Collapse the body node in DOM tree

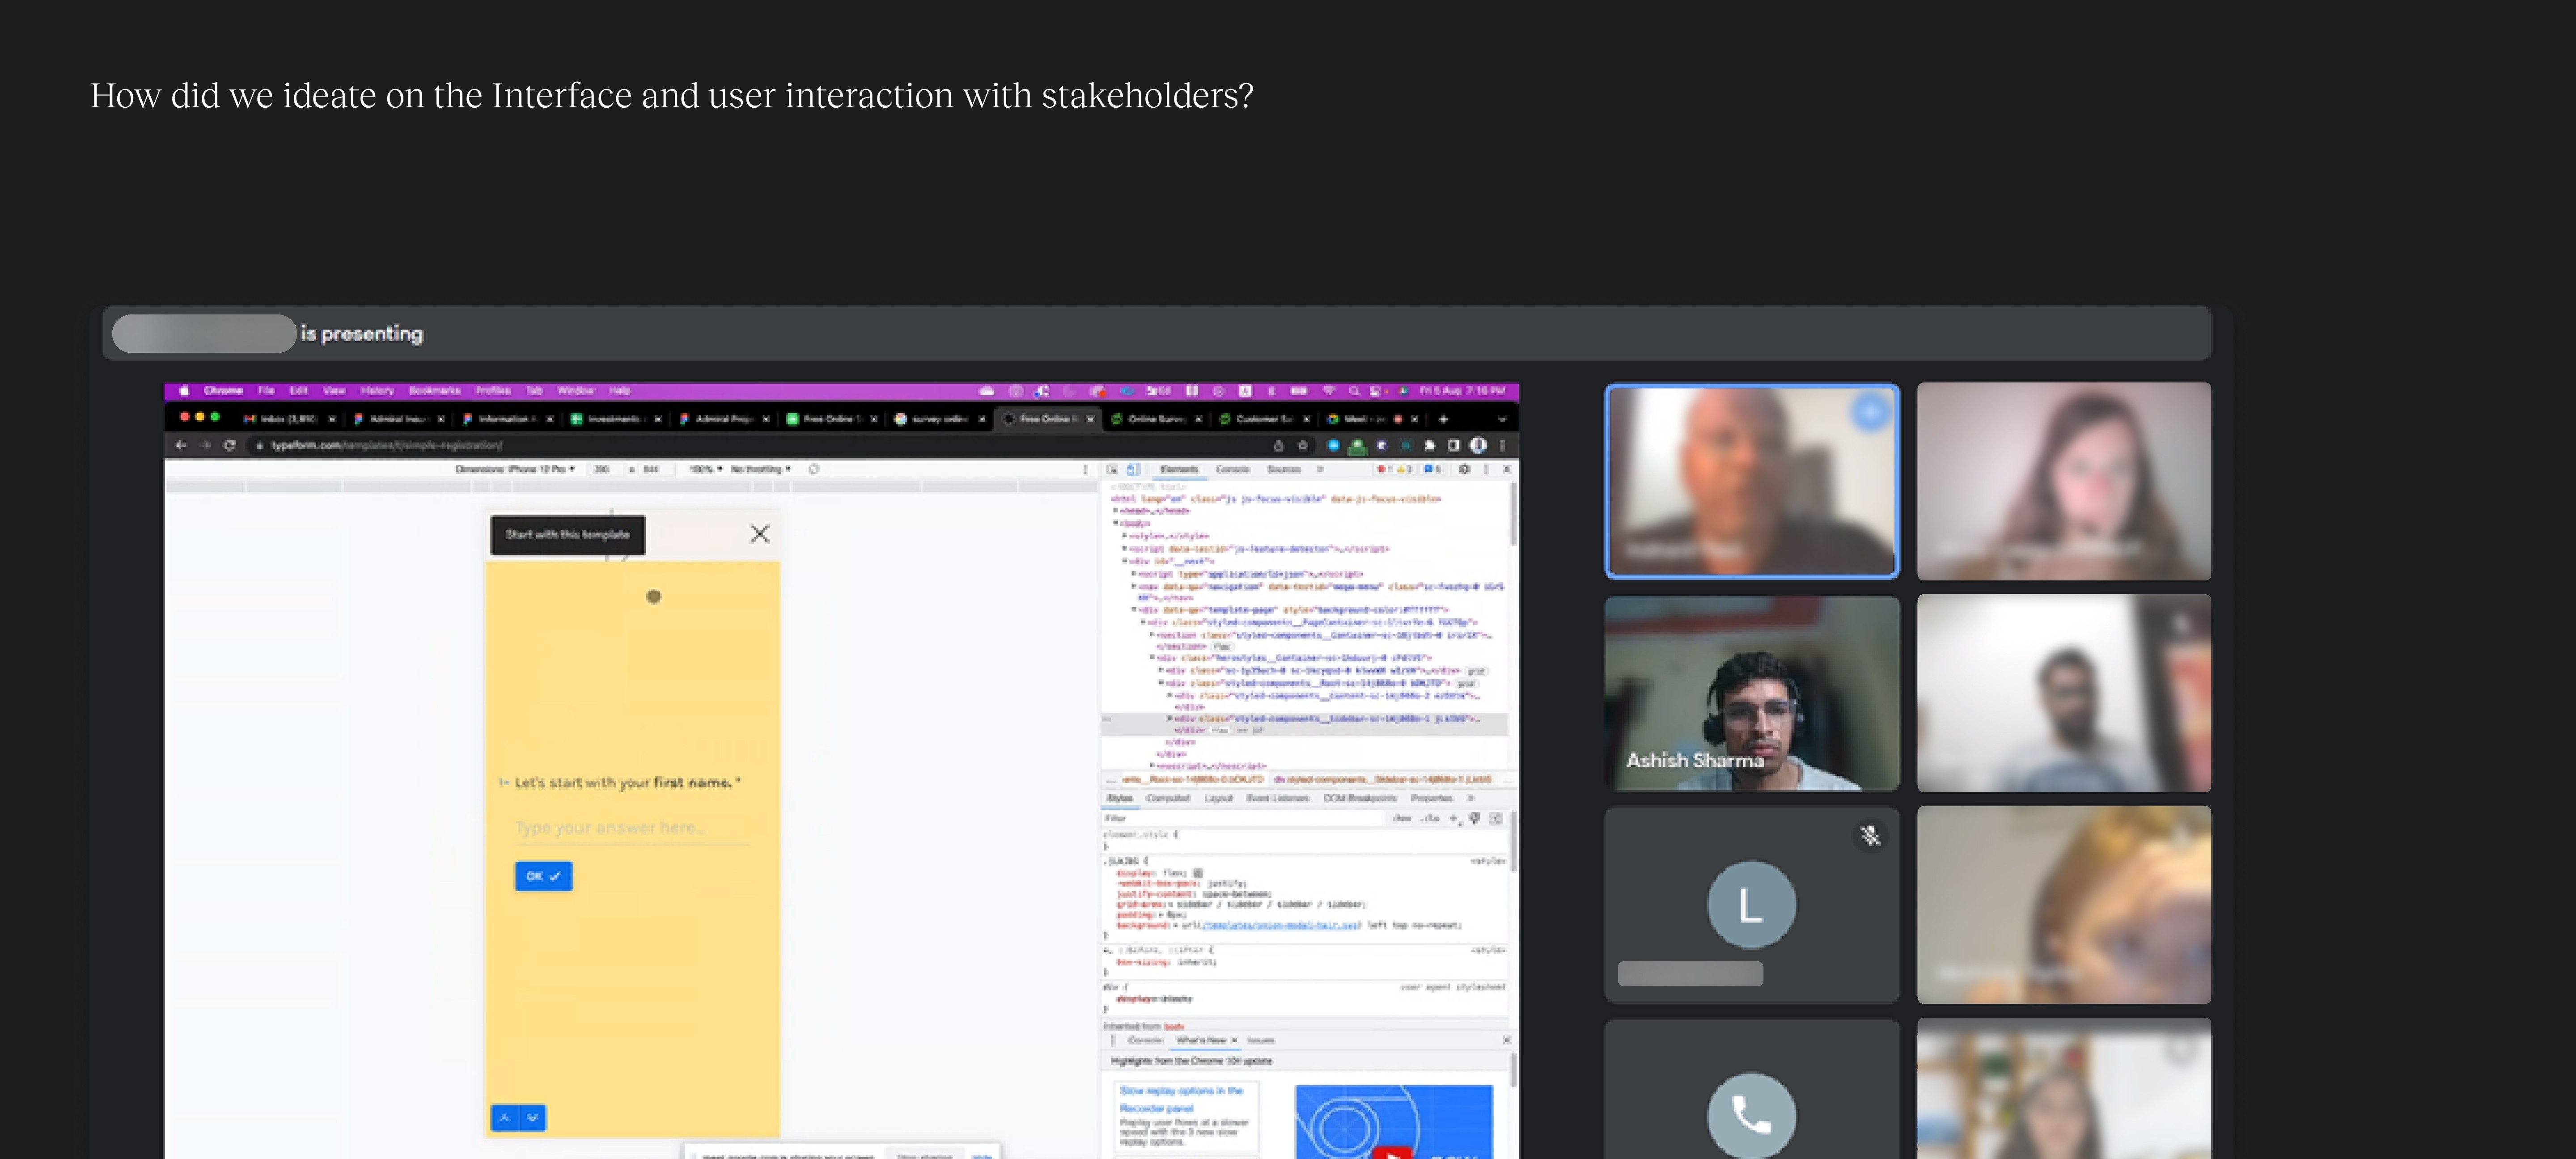[x=1116, y=523]
